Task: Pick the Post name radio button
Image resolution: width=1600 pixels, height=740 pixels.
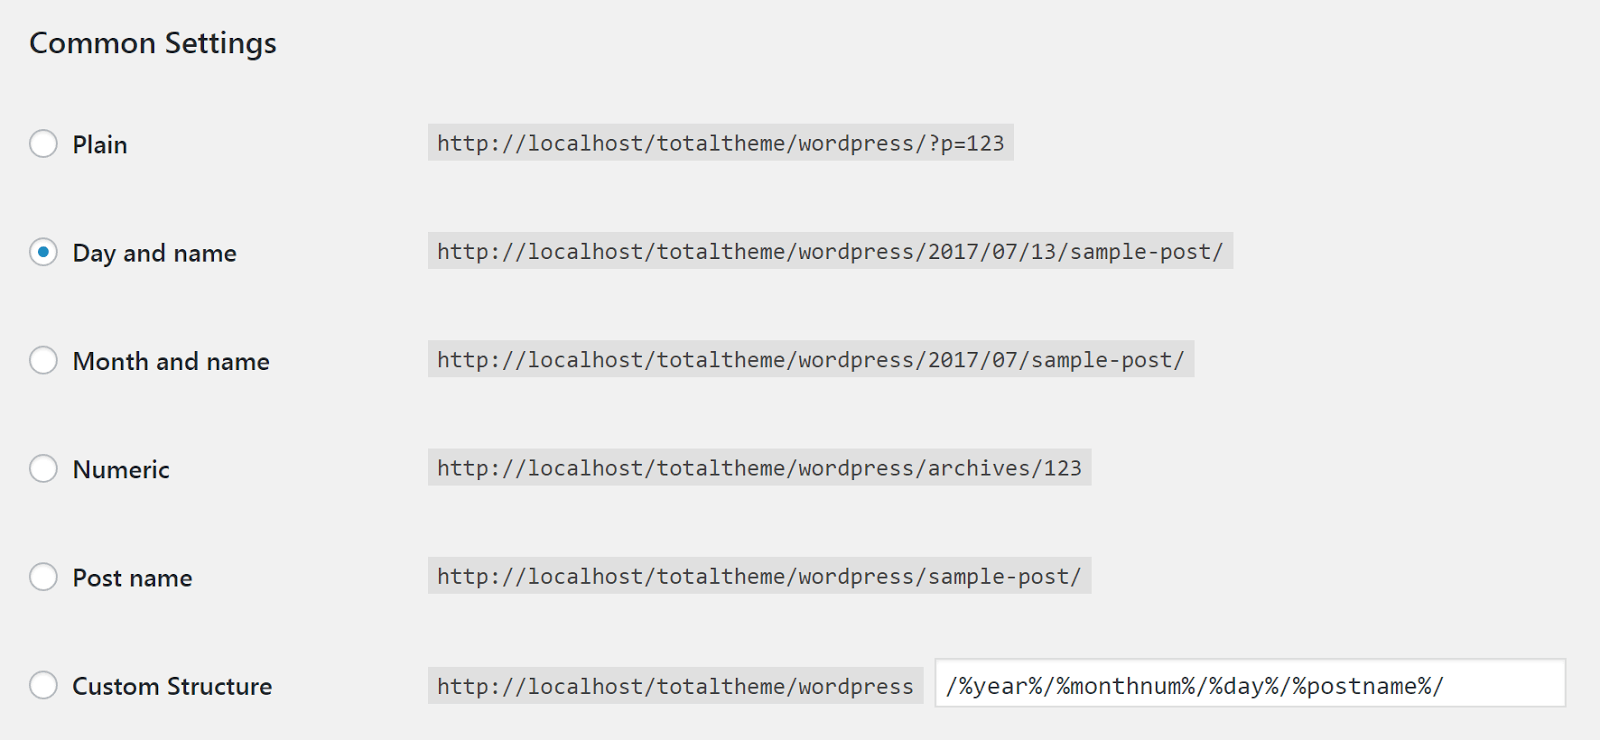Action: [43, 577]
